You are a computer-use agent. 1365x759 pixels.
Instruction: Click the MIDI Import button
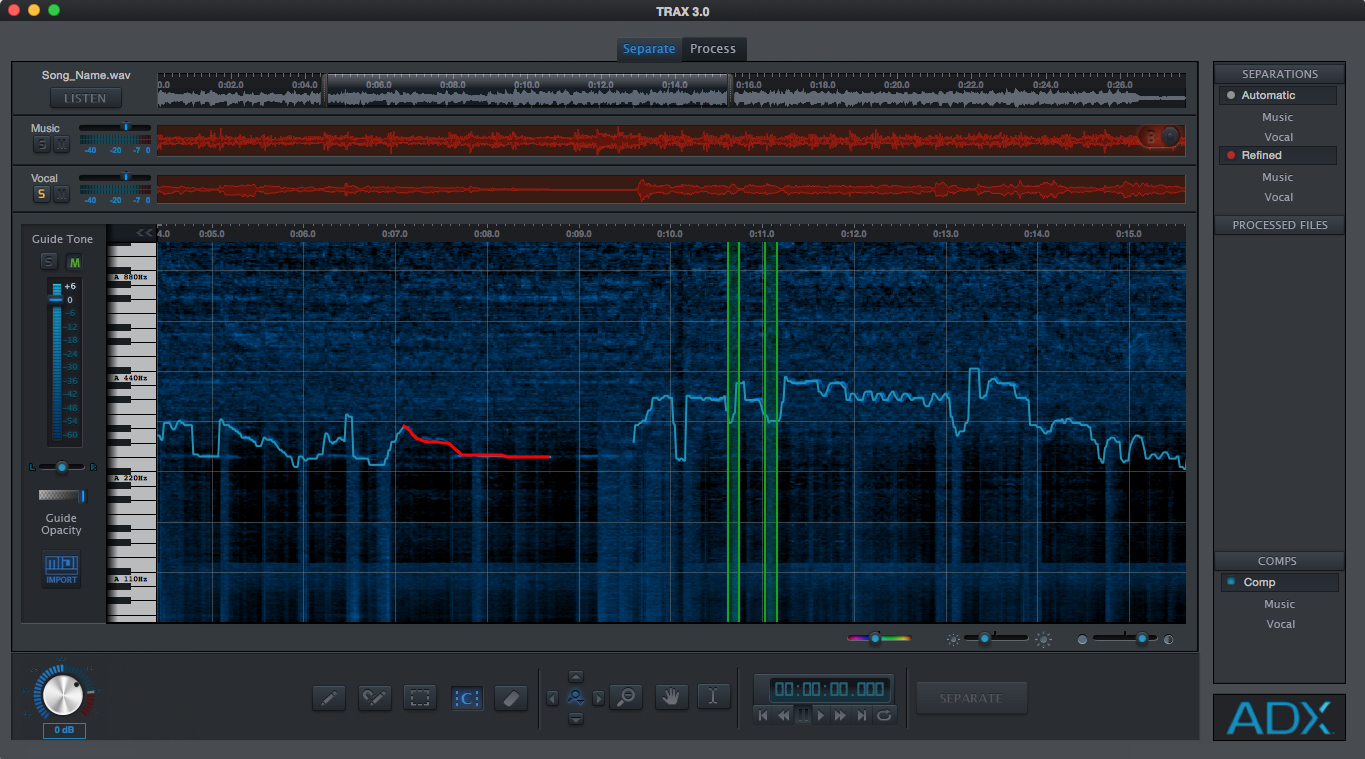(x=61, y=569)
